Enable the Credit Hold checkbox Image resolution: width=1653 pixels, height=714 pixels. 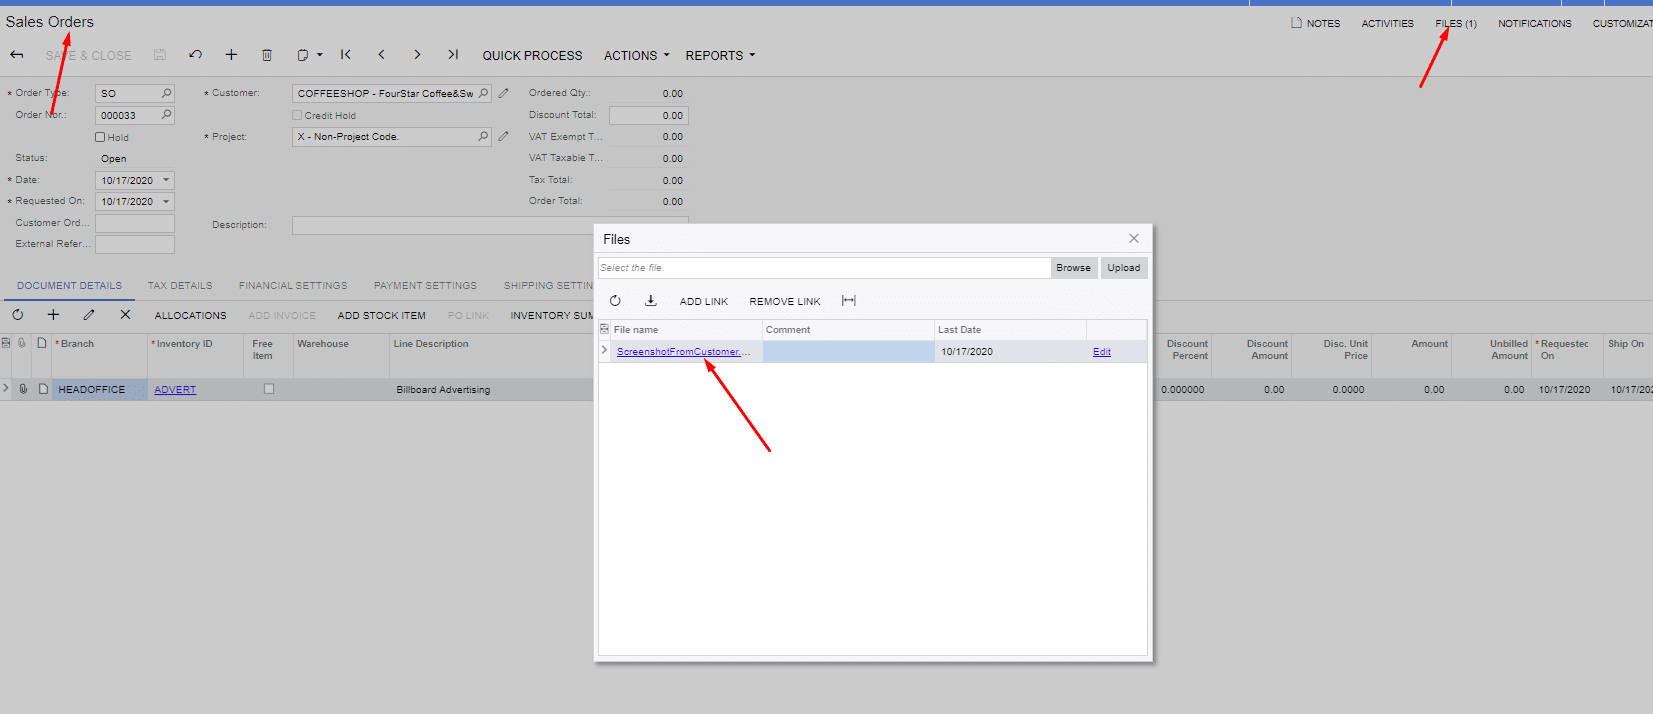tap(297, 115)
